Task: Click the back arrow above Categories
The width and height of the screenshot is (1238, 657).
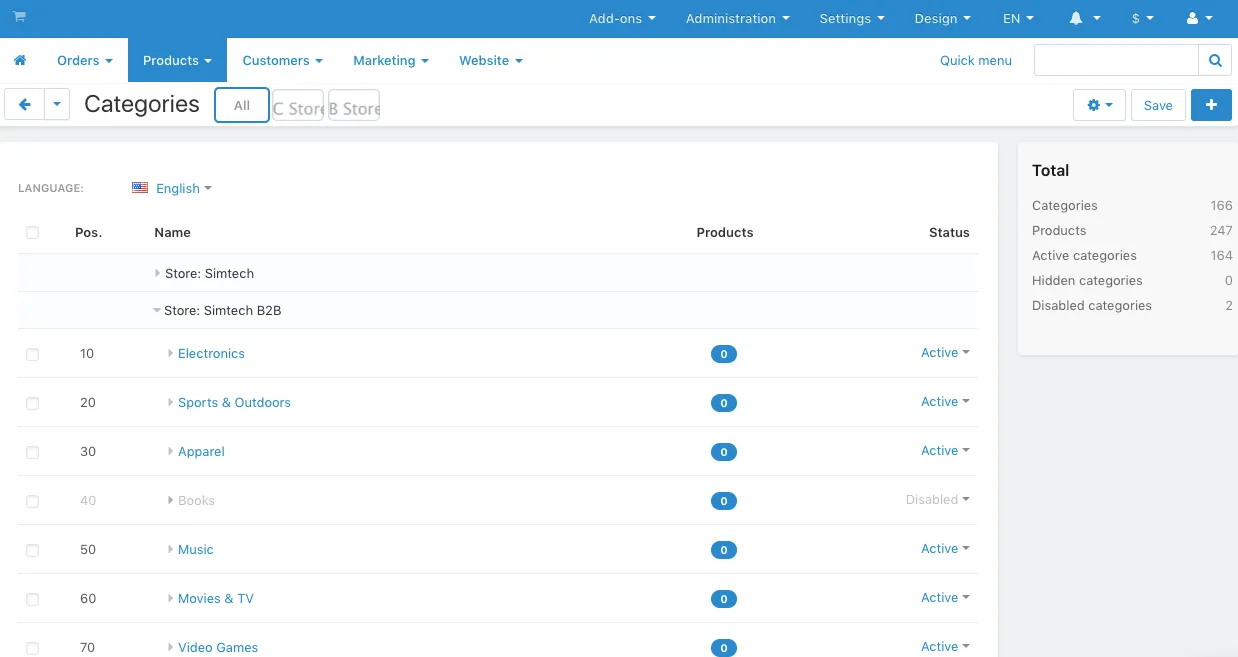Action: click(x=24, y=104)
